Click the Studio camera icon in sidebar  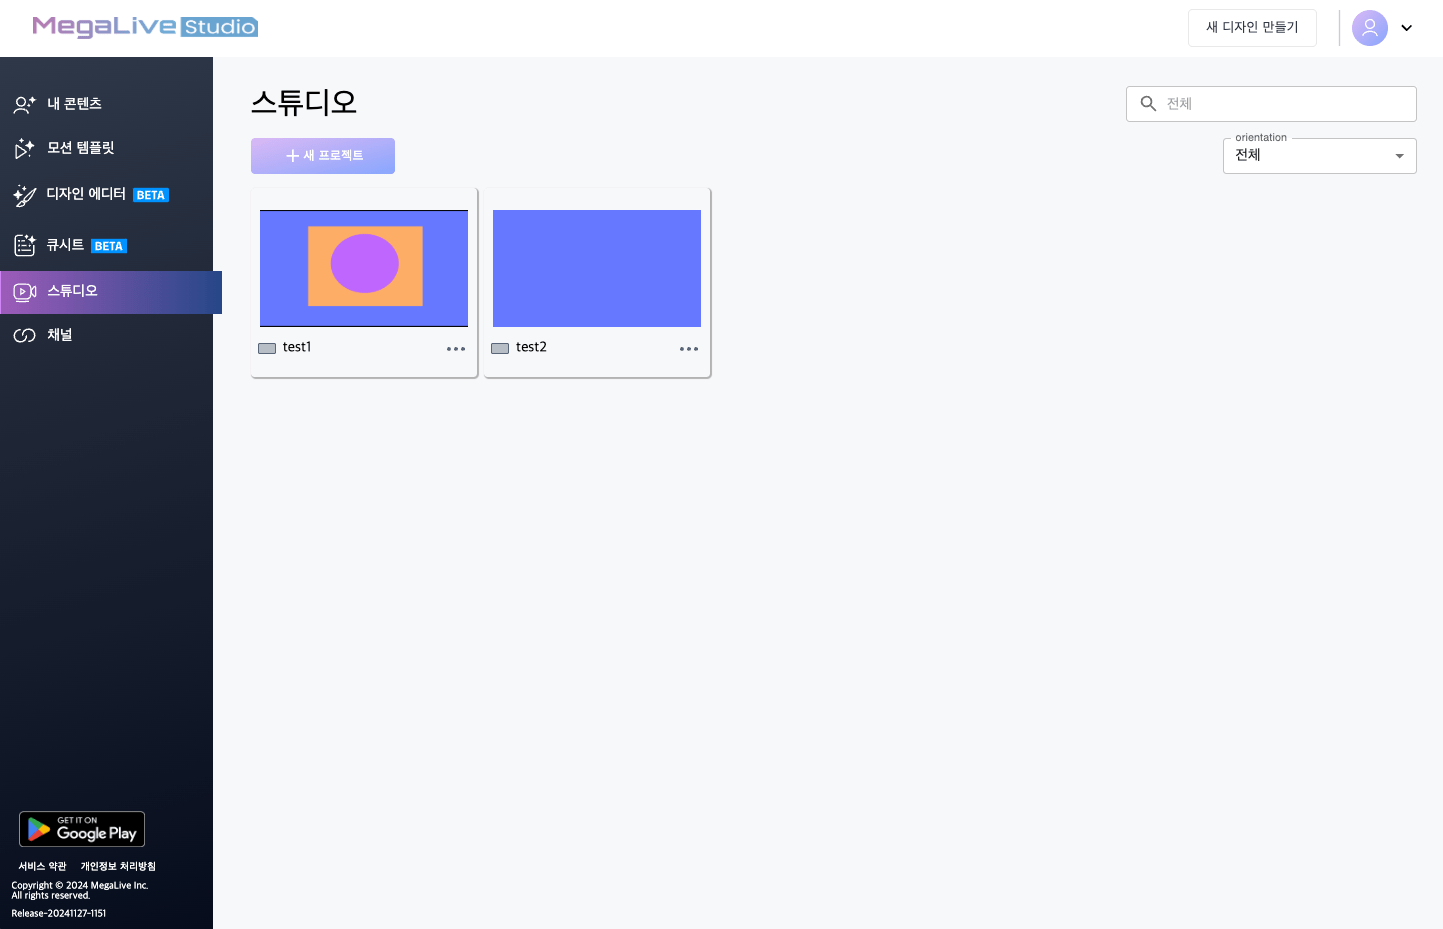[x=24, y=292]
